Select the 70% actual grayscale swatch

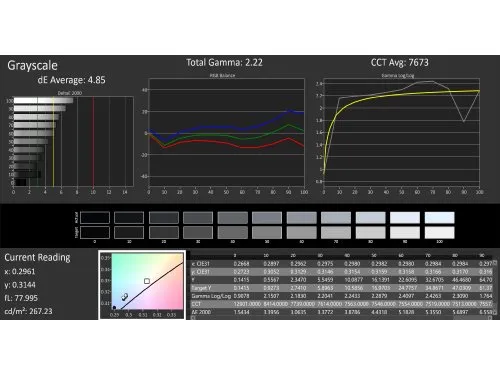pos(336,218)
